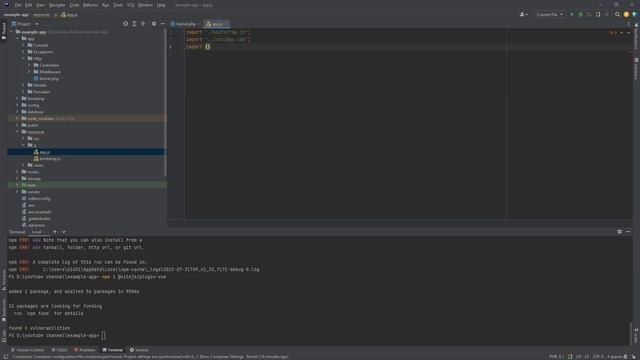Collapse the resources folder
The image size is (640, 360).
(x=18, y=132)
